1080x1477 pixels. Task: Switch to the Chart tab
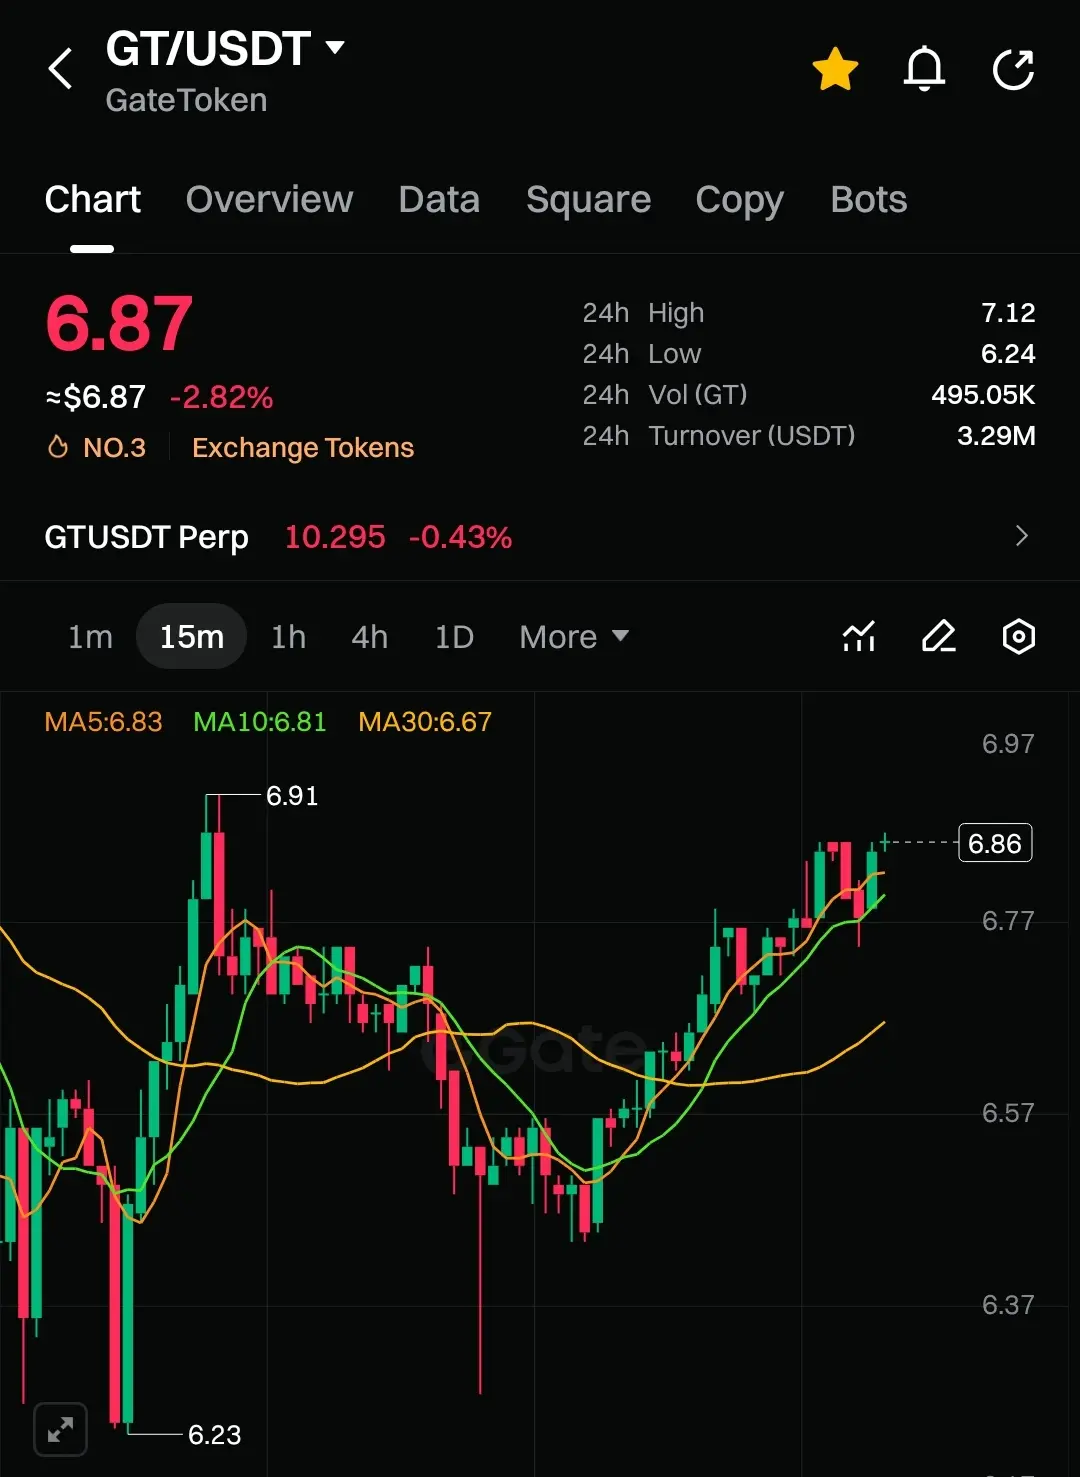click(x=93, y=200)
